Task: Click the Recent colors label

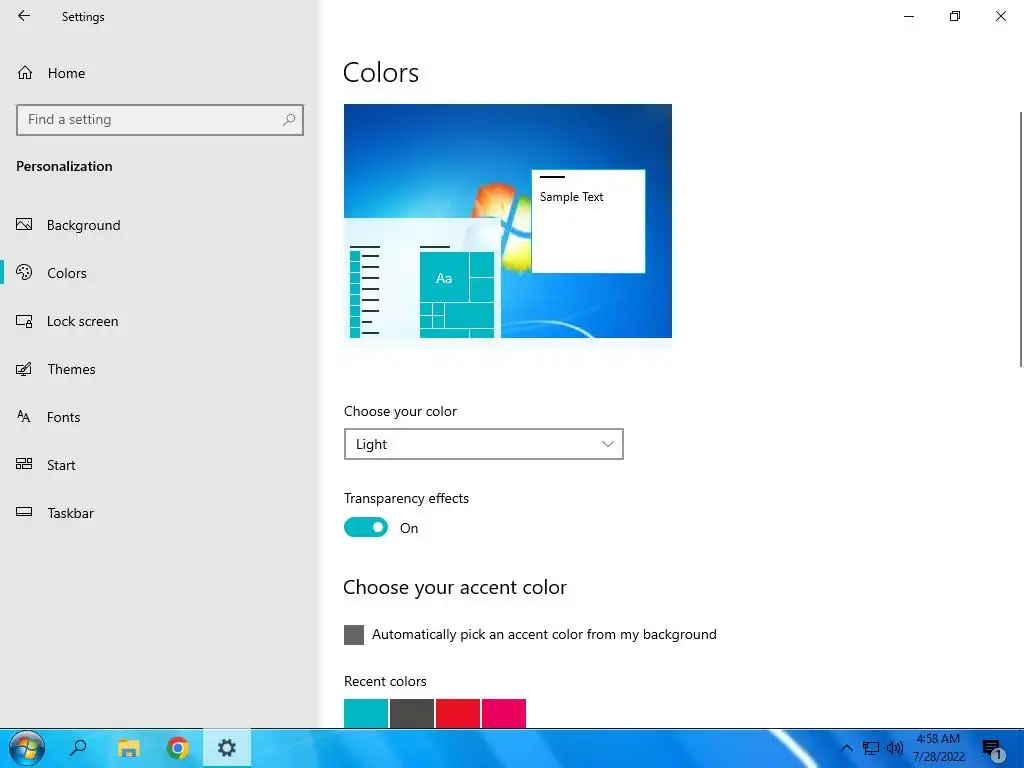Action: coord(385,681)
